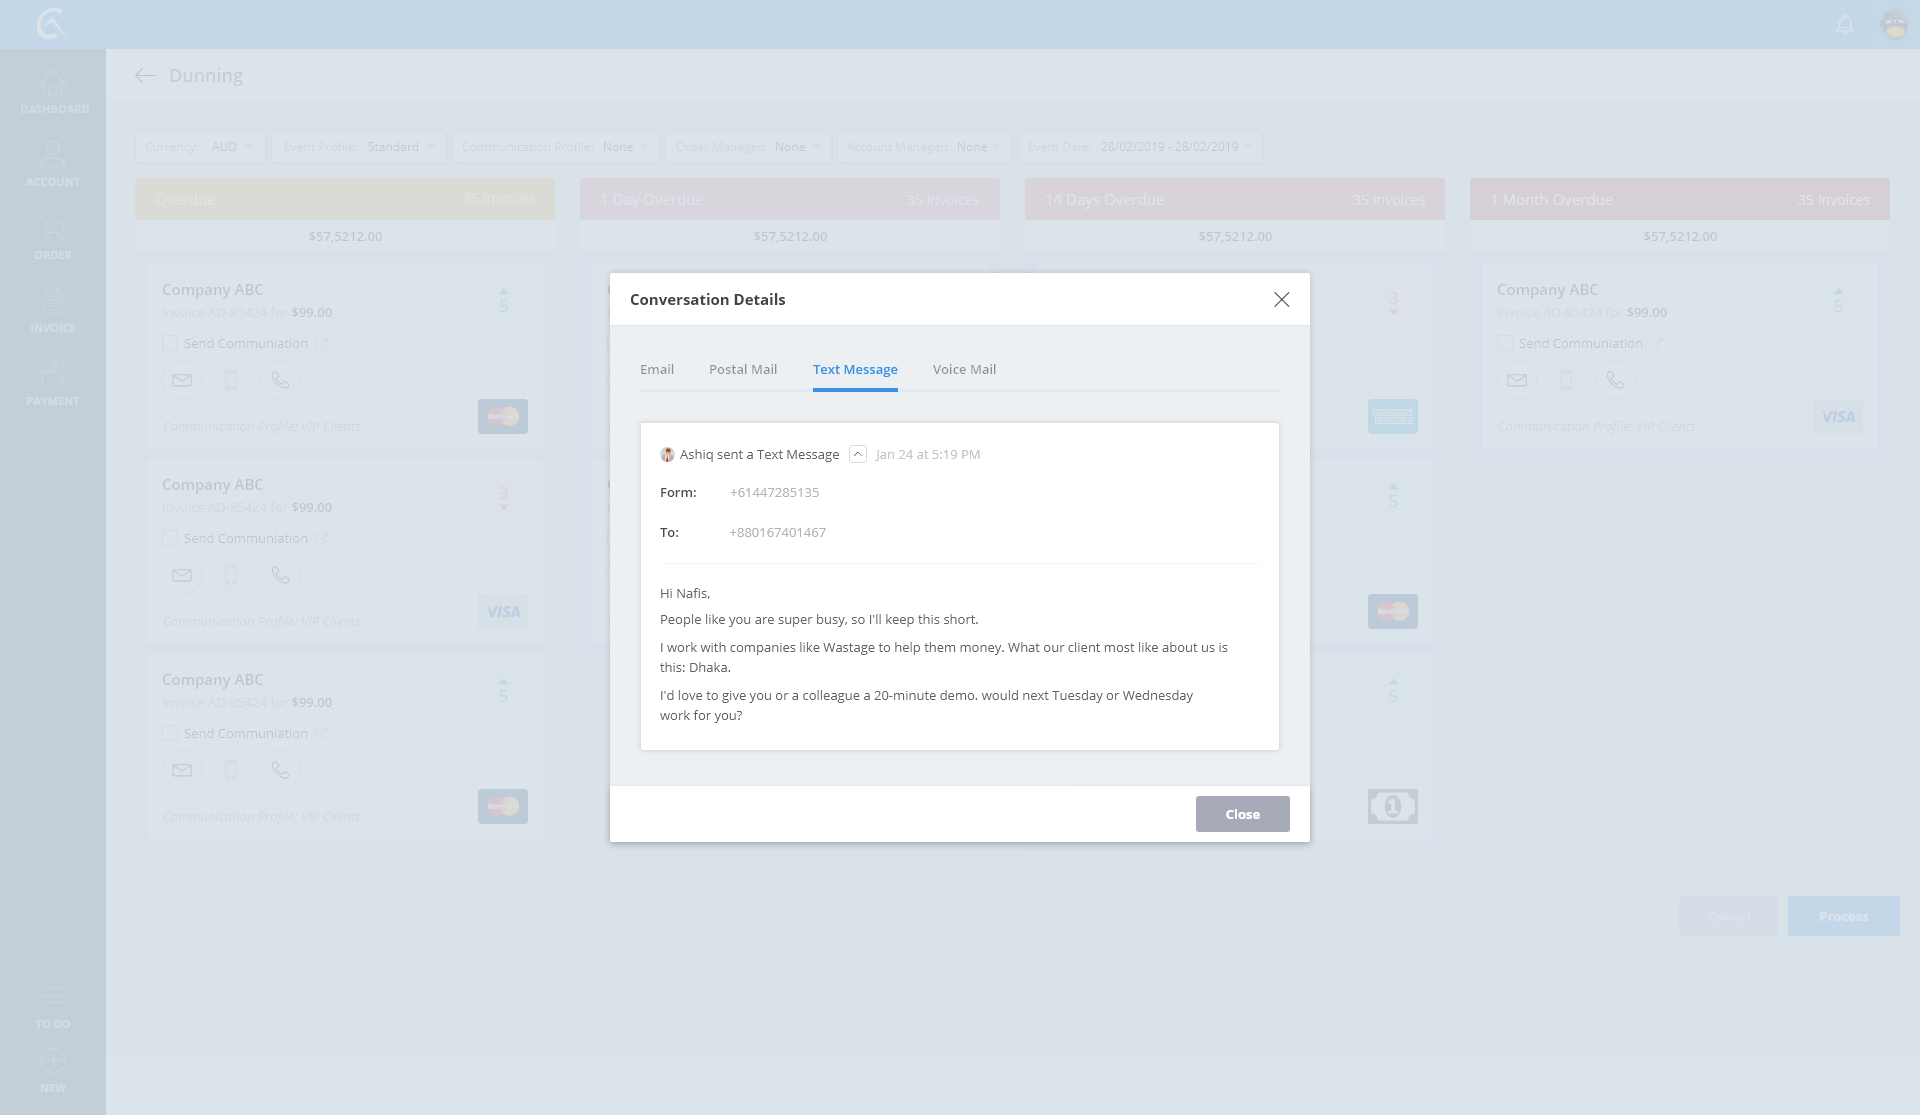Collapse the Ashiq text message entry

(857, 454)
